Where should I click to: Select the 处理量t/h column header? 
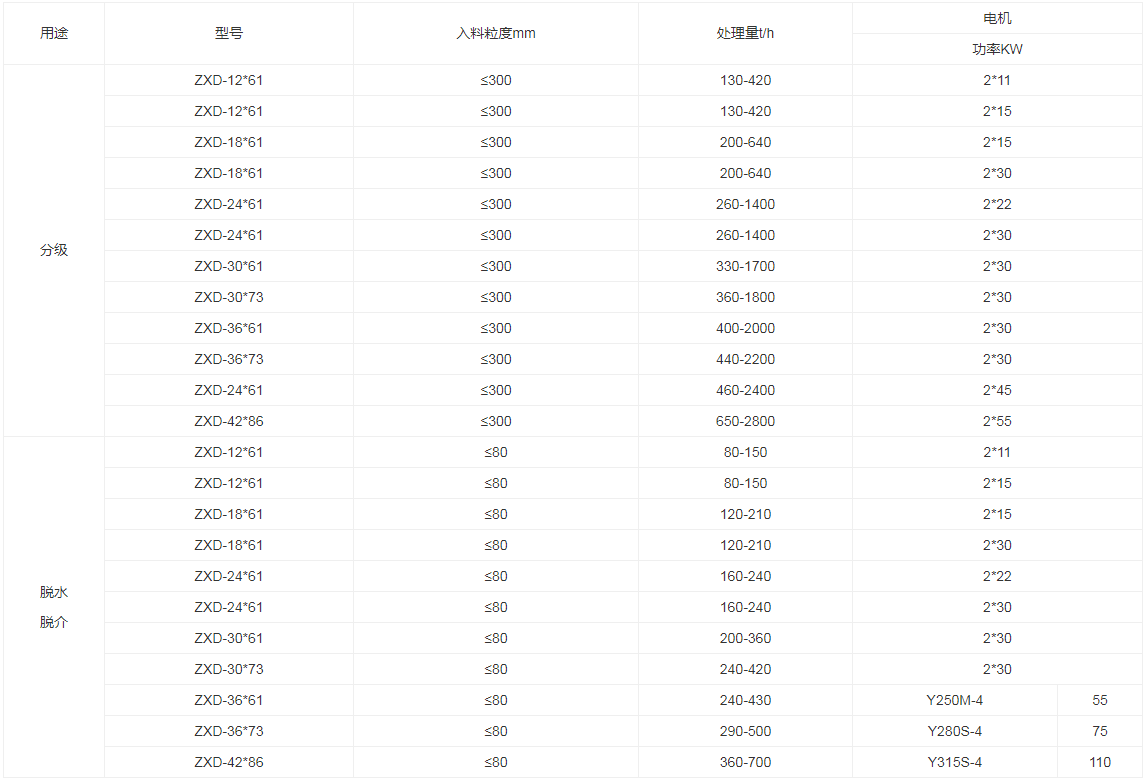point(745,33)
